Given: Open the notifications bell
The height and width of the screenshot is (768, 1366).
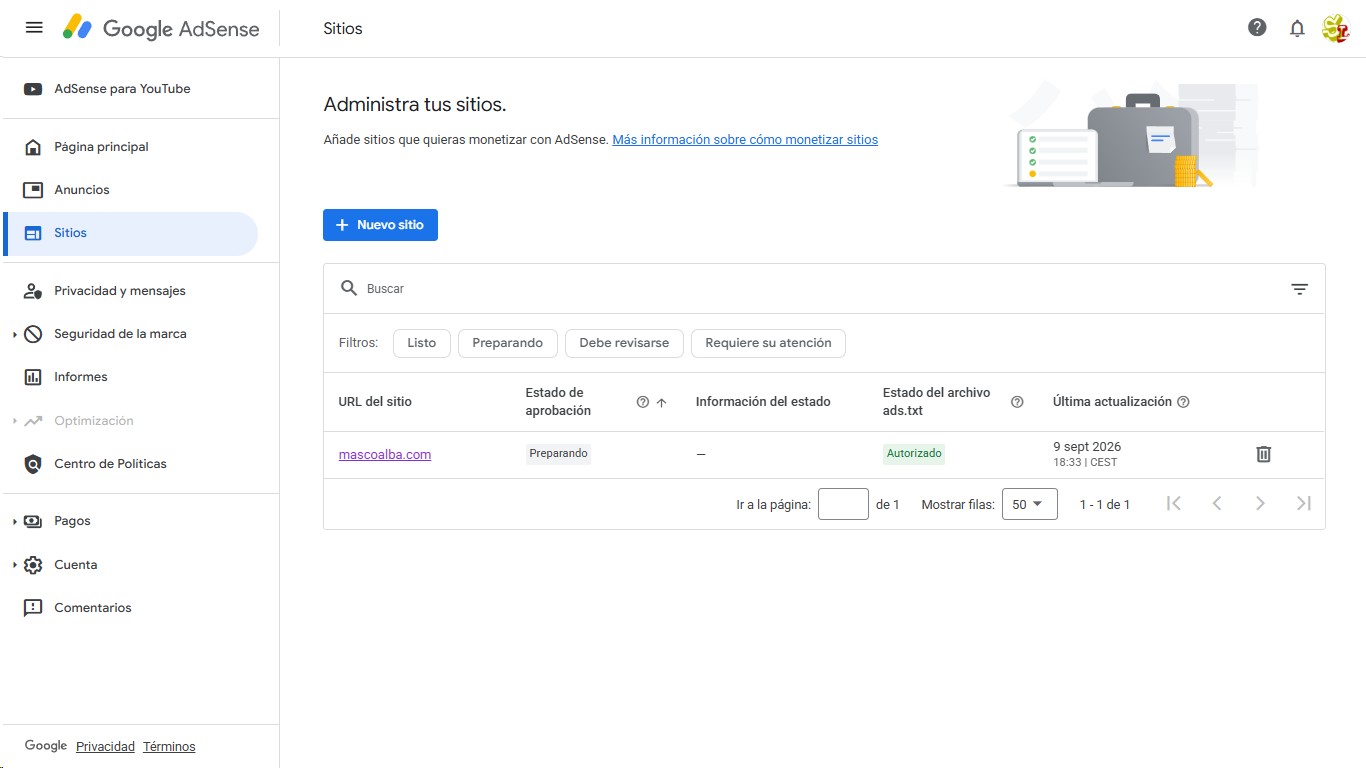Looking at the screenshot, I should tap(1297, 28).
